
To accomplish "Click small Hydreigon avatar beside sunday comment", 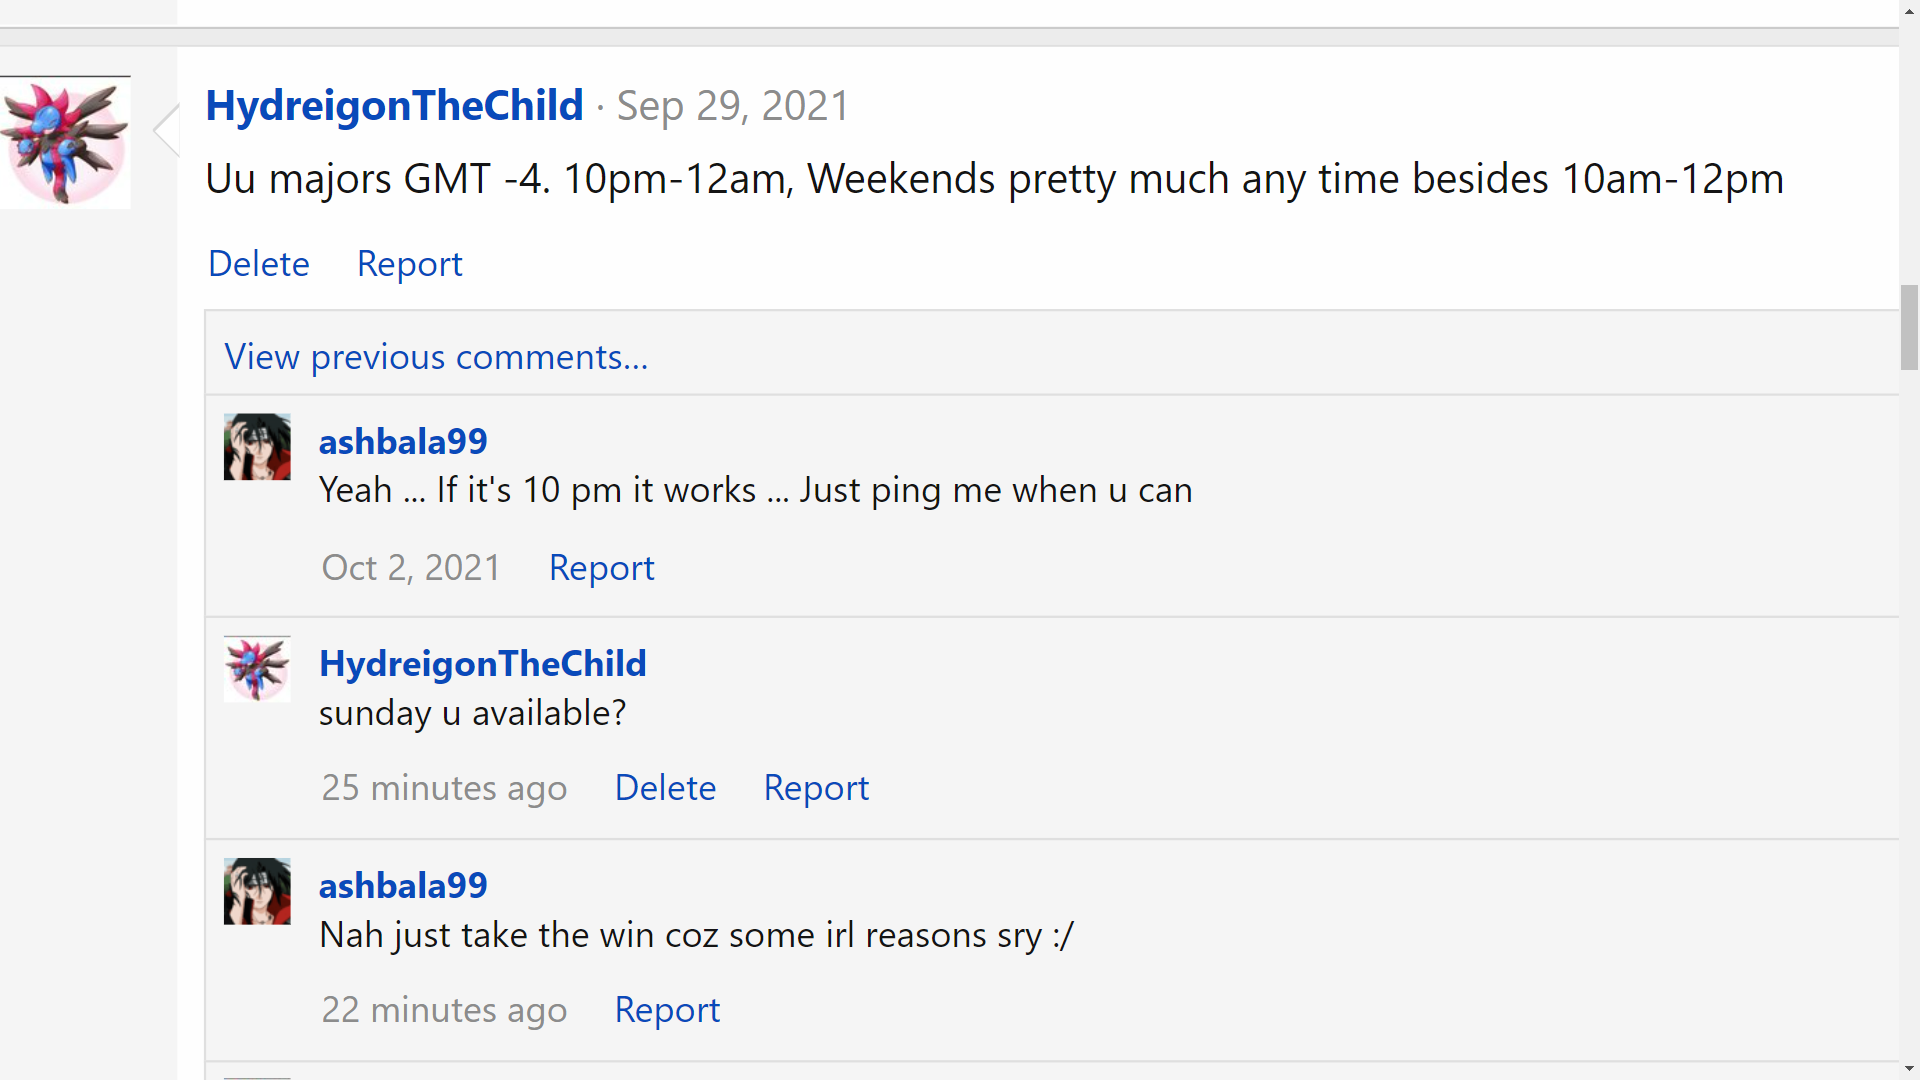I will click(257, 669).
